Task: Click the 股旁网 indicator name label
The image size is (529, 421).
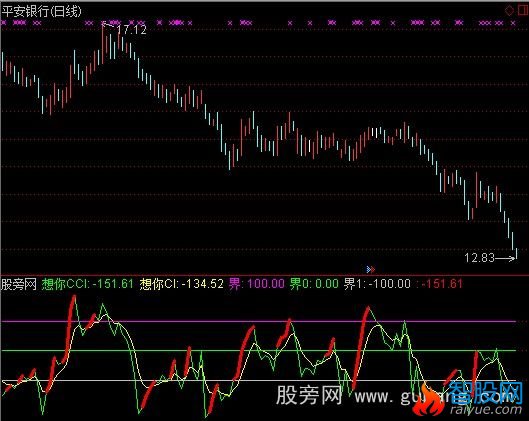Action: click(x=19, y=284)
